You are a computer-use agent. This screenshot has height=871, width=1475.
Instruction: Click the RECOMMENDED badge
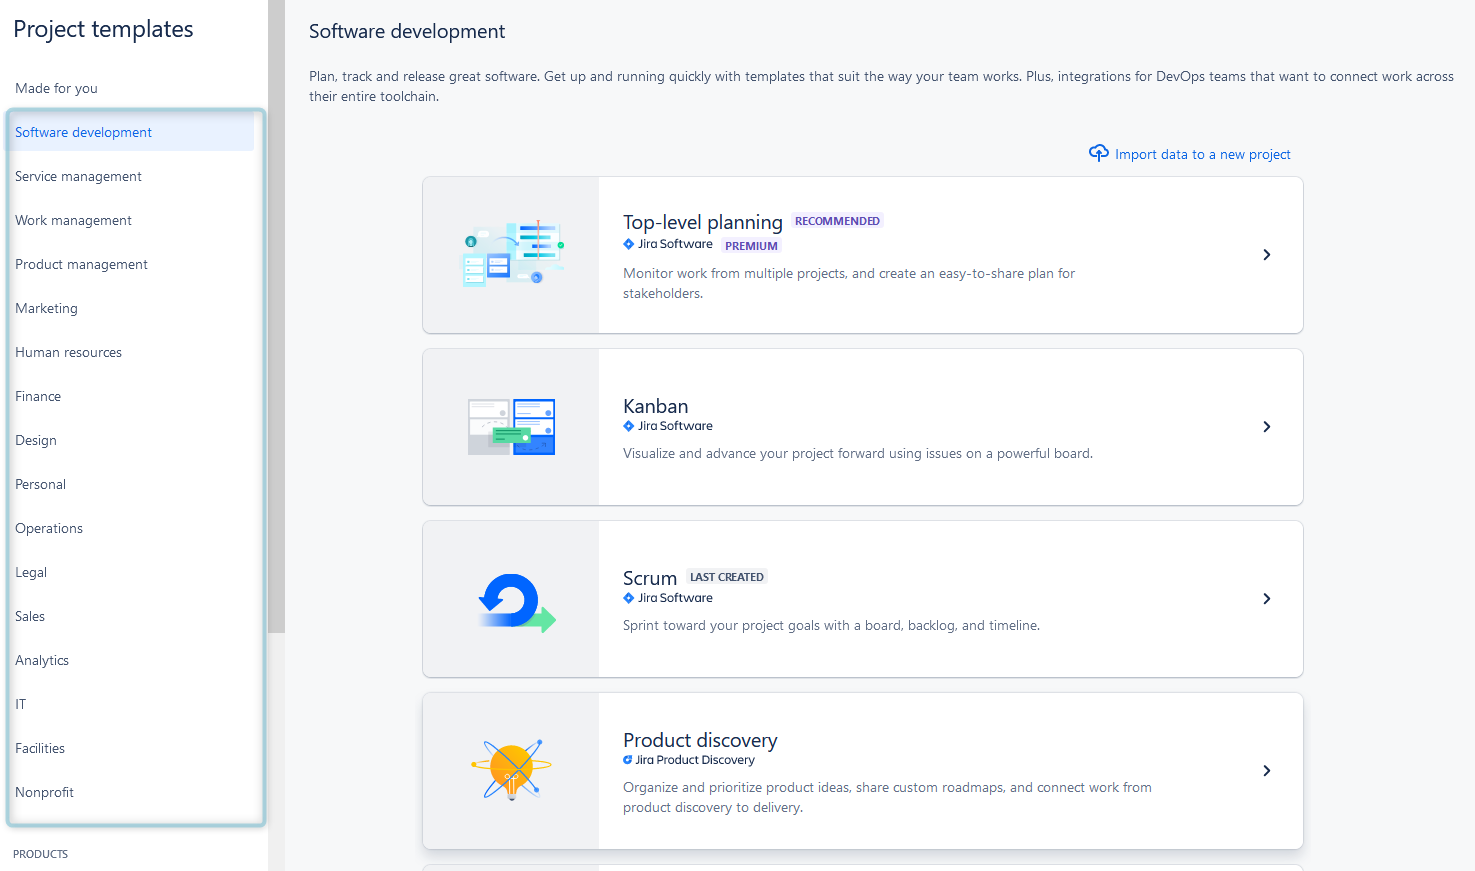pyautogui.click(x=838, y=221)
